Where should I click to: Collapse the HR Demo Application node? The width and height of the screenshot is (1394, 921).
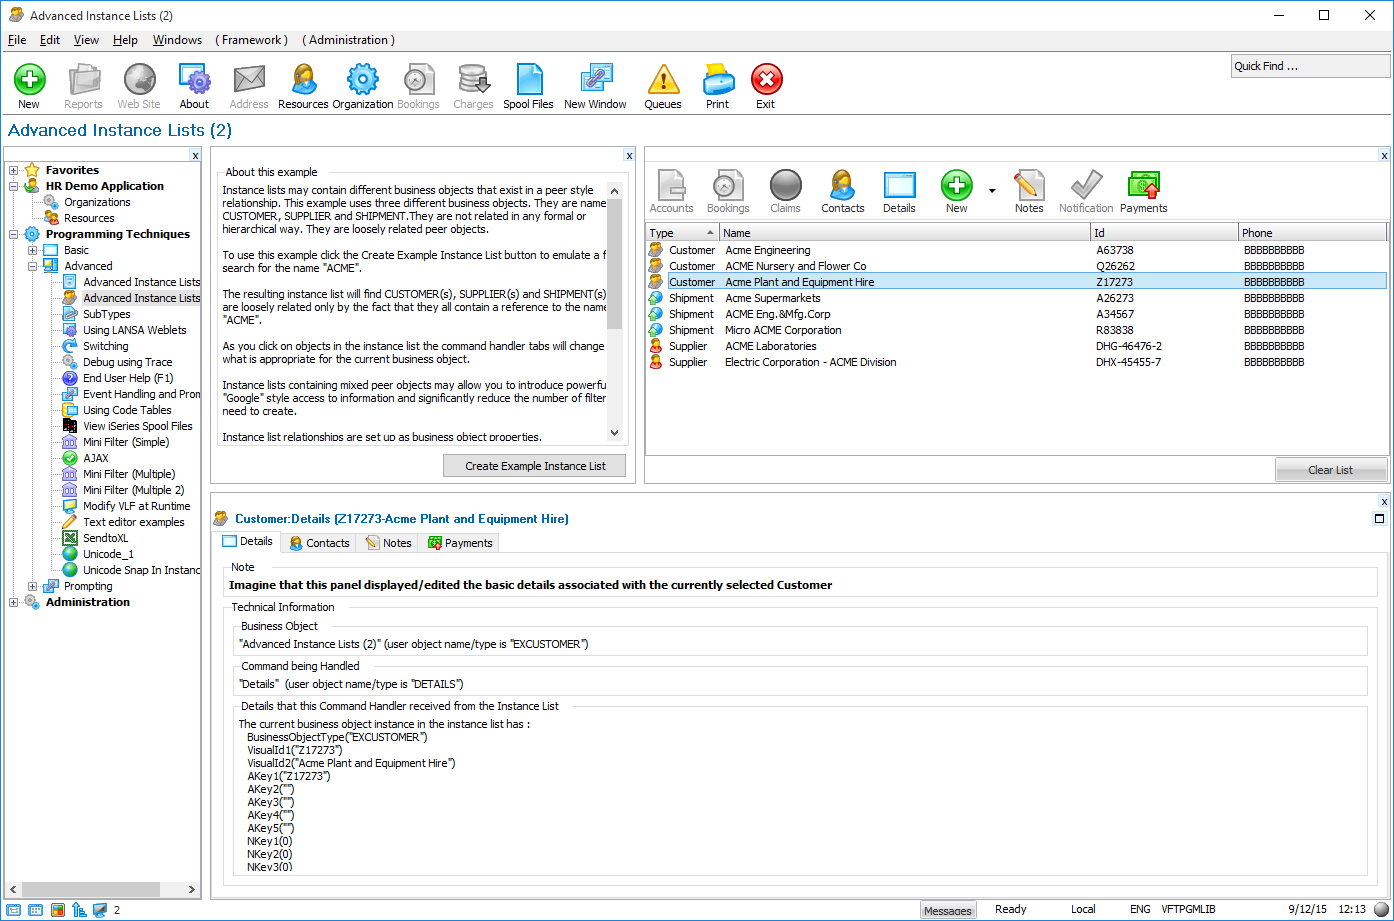click(x=14, y=186)
